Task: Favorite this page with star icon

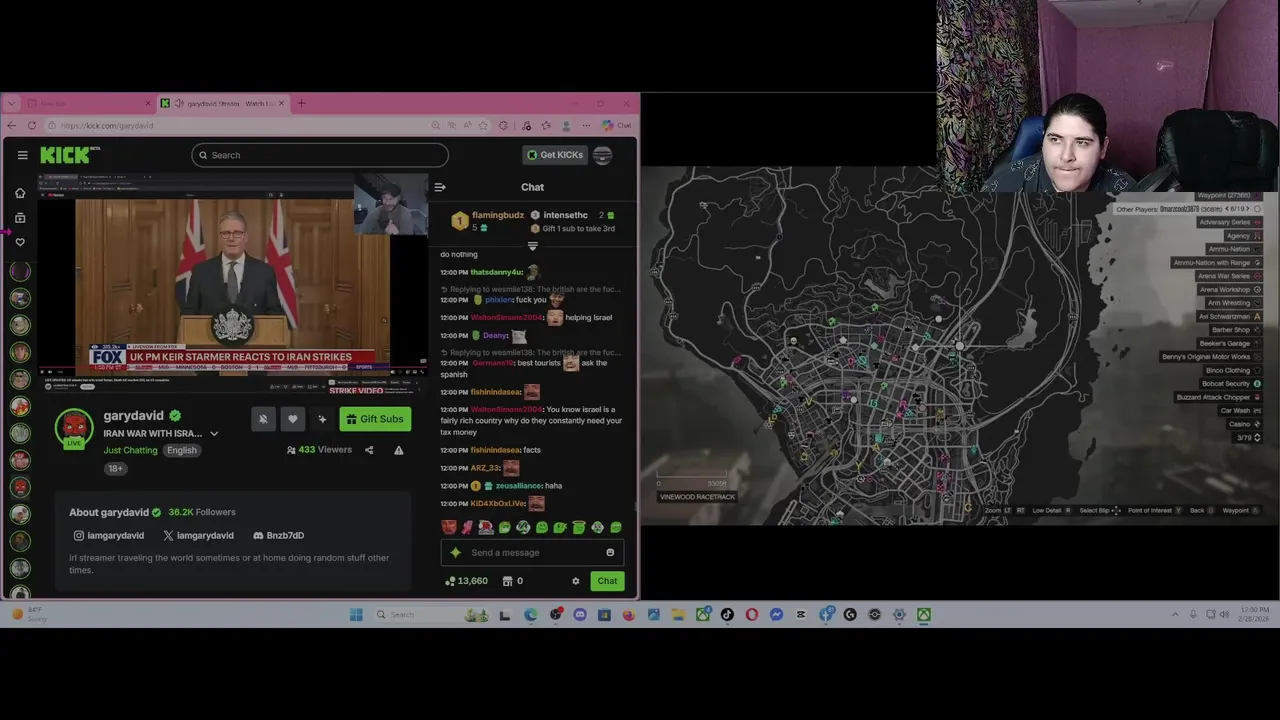Action: click(483, 126)
